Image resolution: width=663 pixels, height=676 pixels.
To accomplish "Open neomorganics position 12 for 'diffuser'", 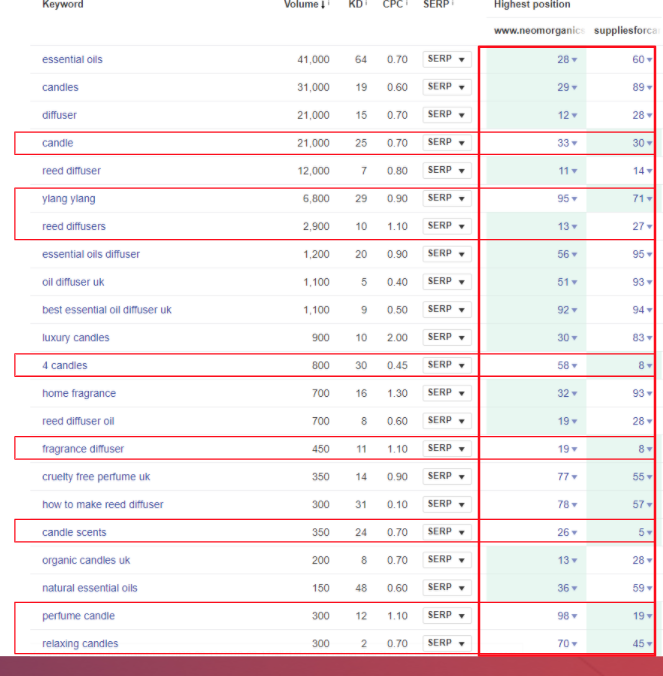I will (567, 115).
